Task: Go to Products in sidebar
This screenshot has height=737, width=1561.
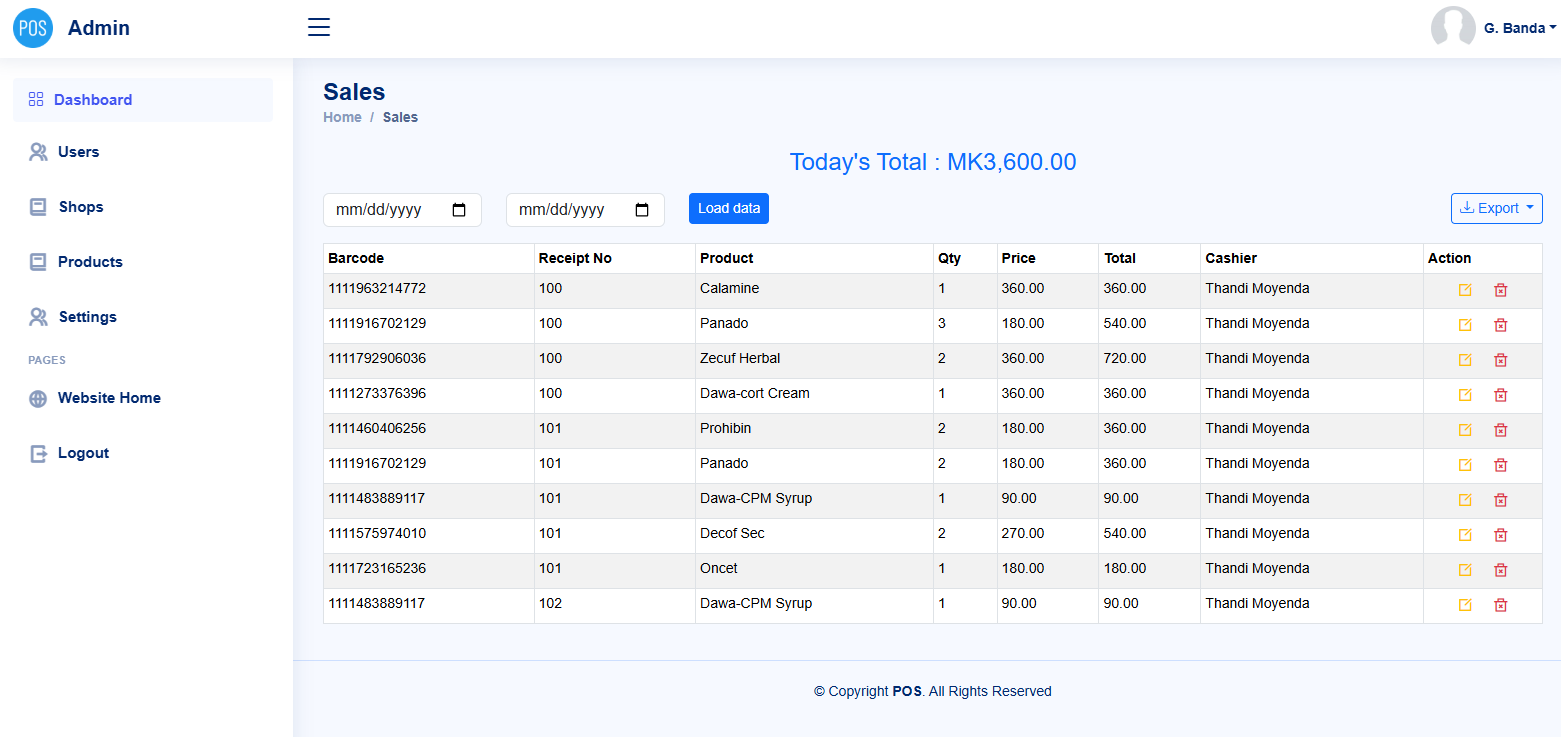Action: click(x=90, y=262)
